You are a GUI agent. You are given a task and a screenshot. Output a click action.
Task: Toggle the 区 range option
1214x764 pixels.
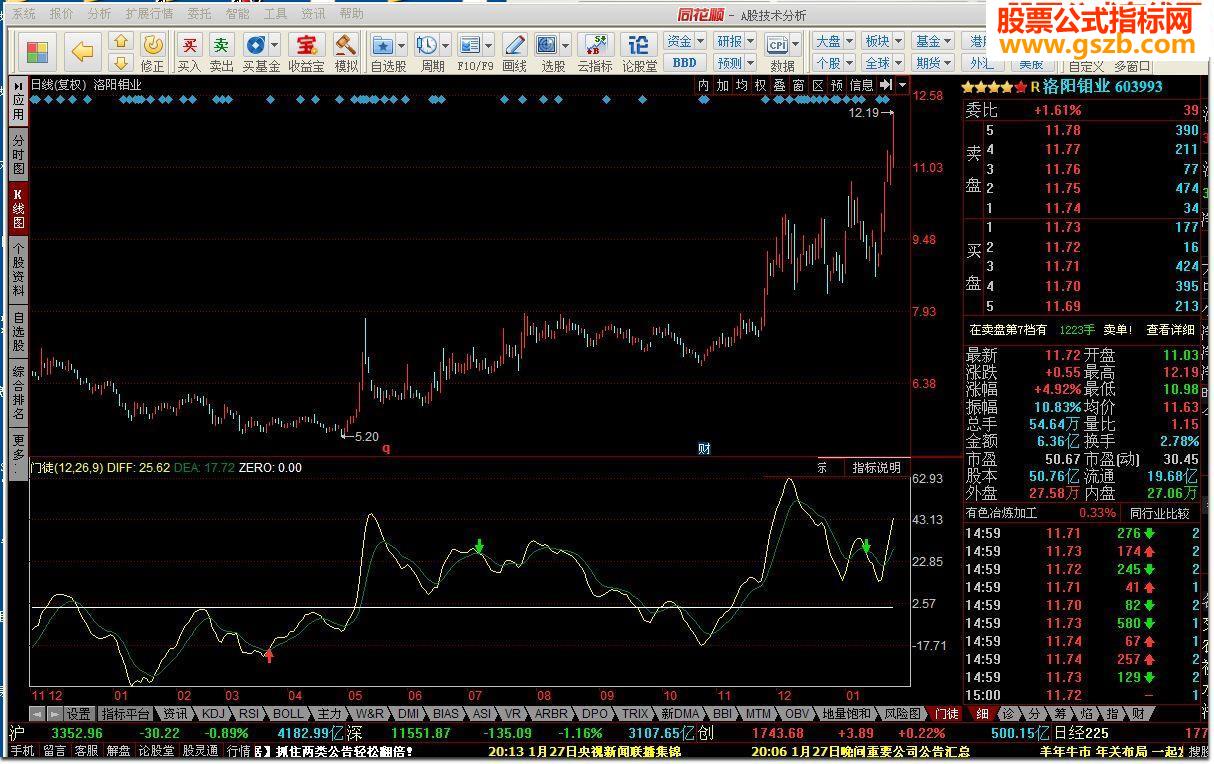818,86
